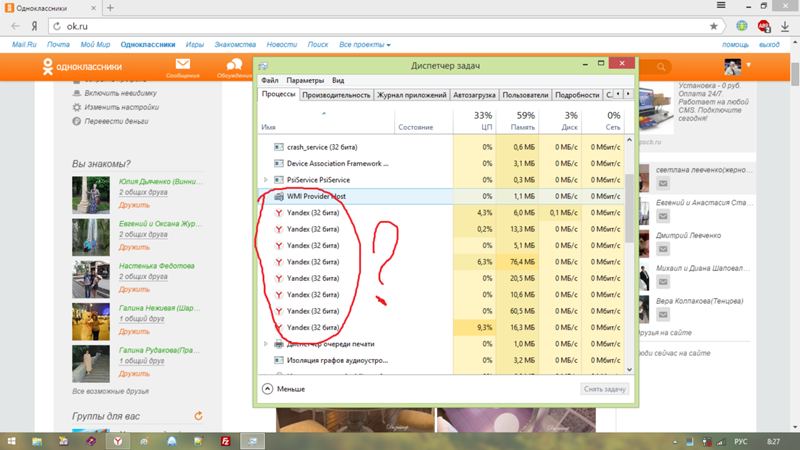Open Юлия Дьяченко profile photo
The image size is (800, 450).
(x=91, y=195)
